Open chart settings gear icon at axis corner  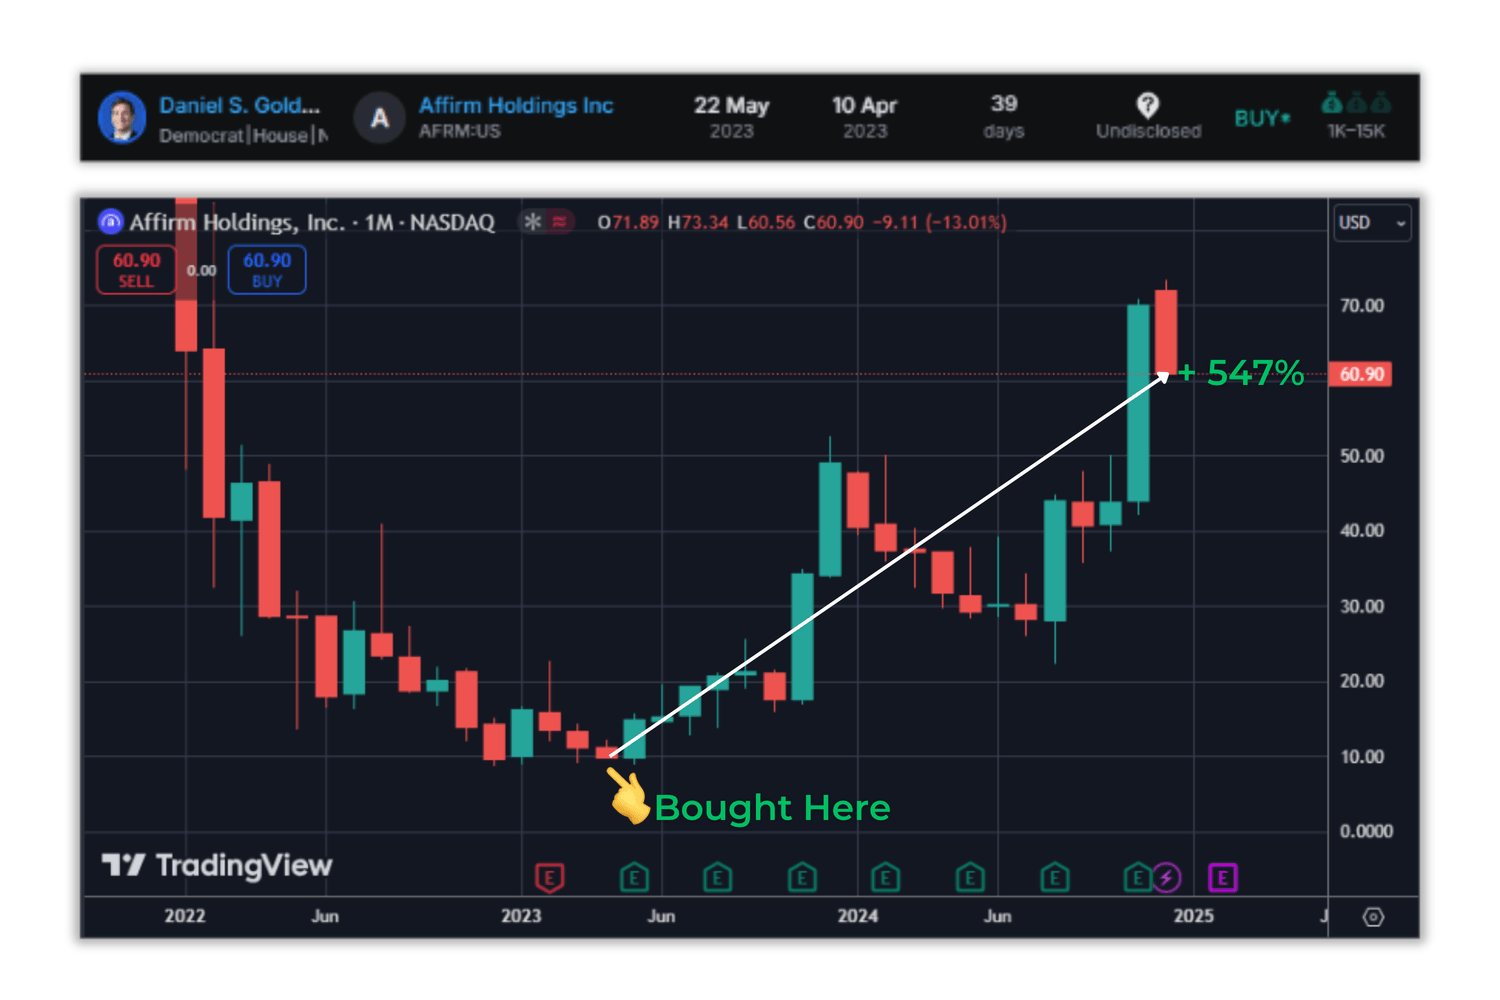coord(1373,916)
